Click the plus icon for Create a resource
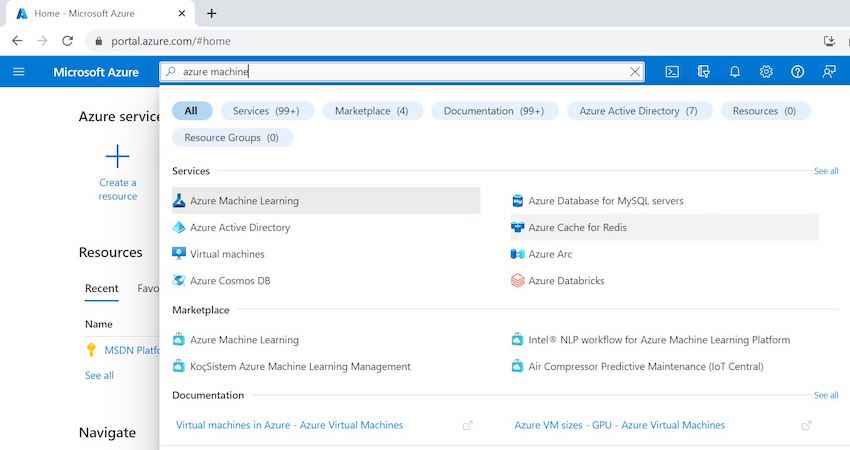The width and height of the screenshot is (850, 450). 118,157
